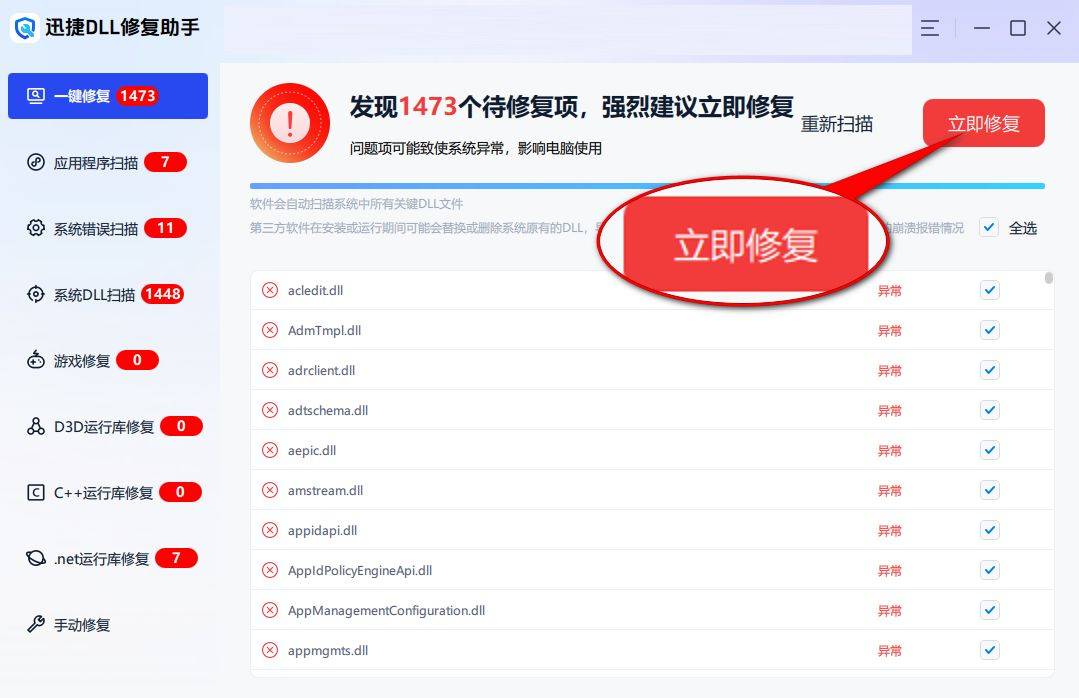Toggle the 全选 select-all checkbox
This screenshot has height=698, width=1079.
point(989,227)
